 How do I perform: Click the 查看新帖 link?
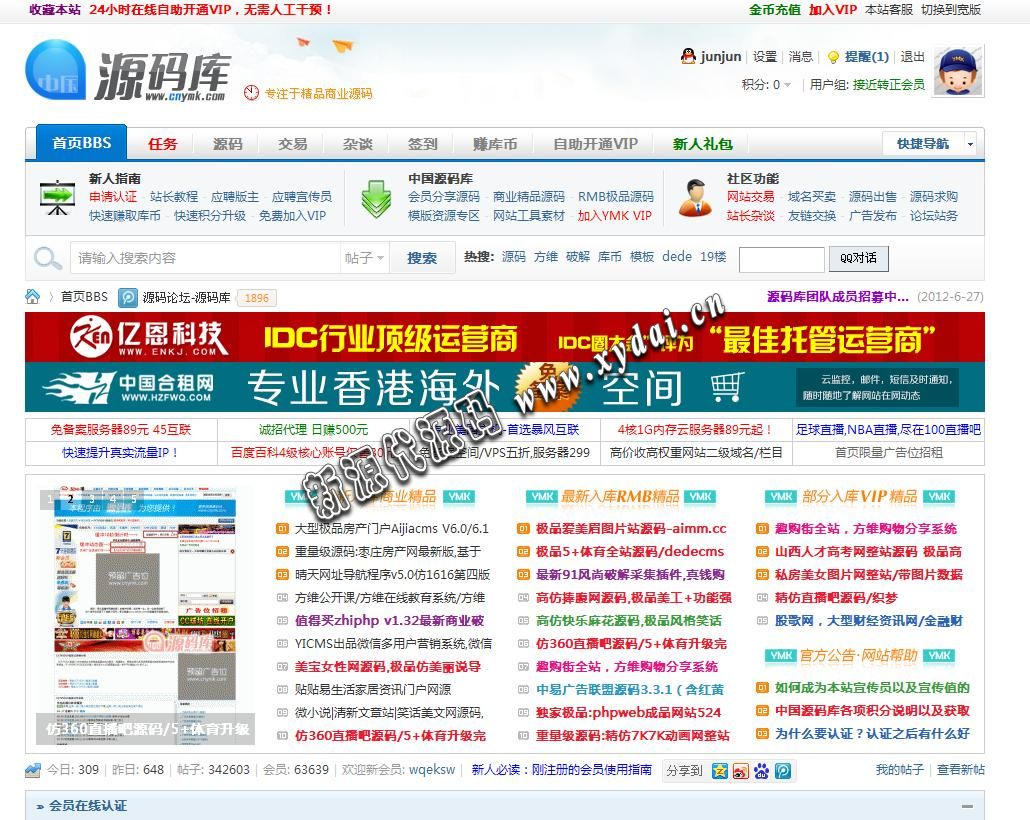point(960,769)
